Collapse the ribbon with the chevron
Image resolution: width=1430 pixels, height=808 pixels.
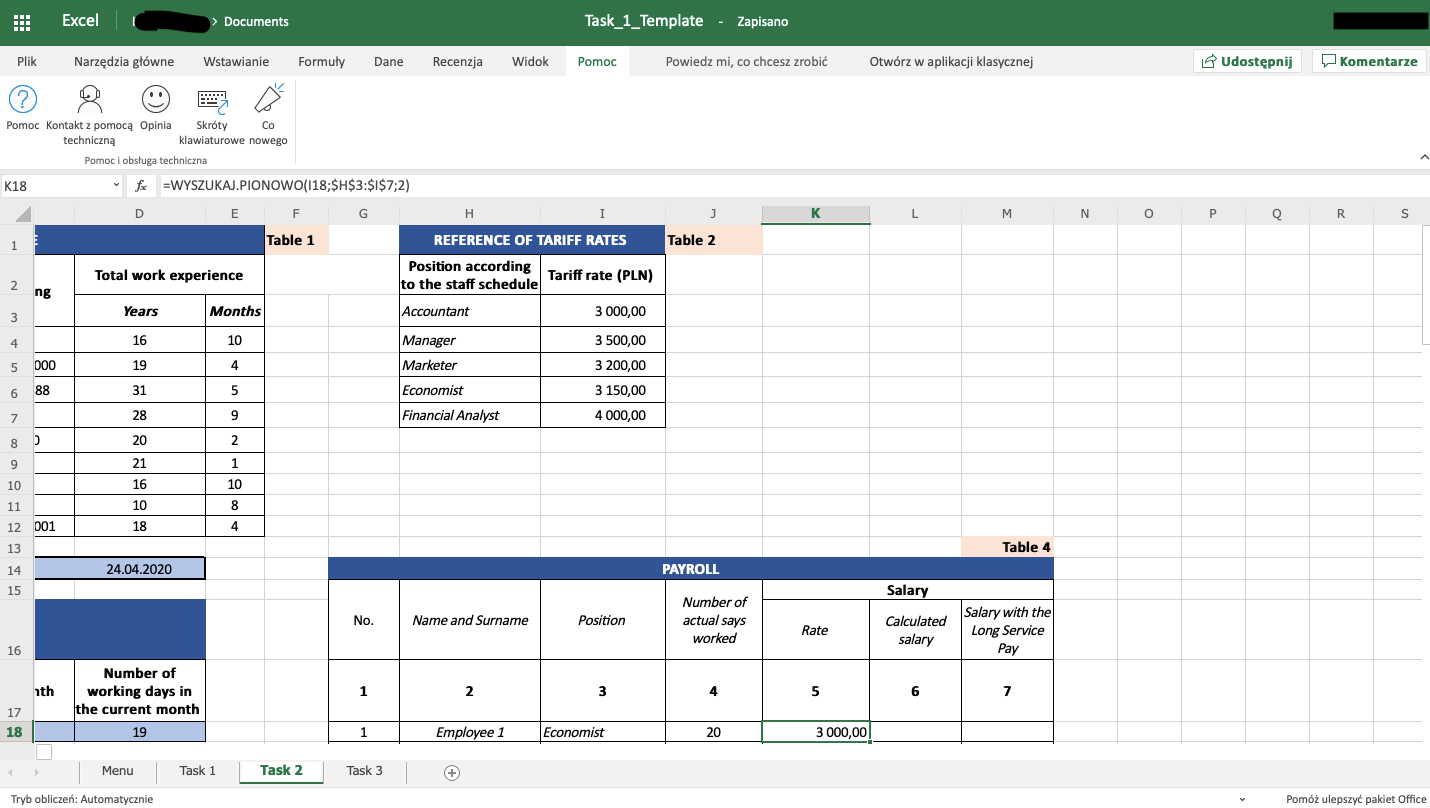coord(1424,156)
